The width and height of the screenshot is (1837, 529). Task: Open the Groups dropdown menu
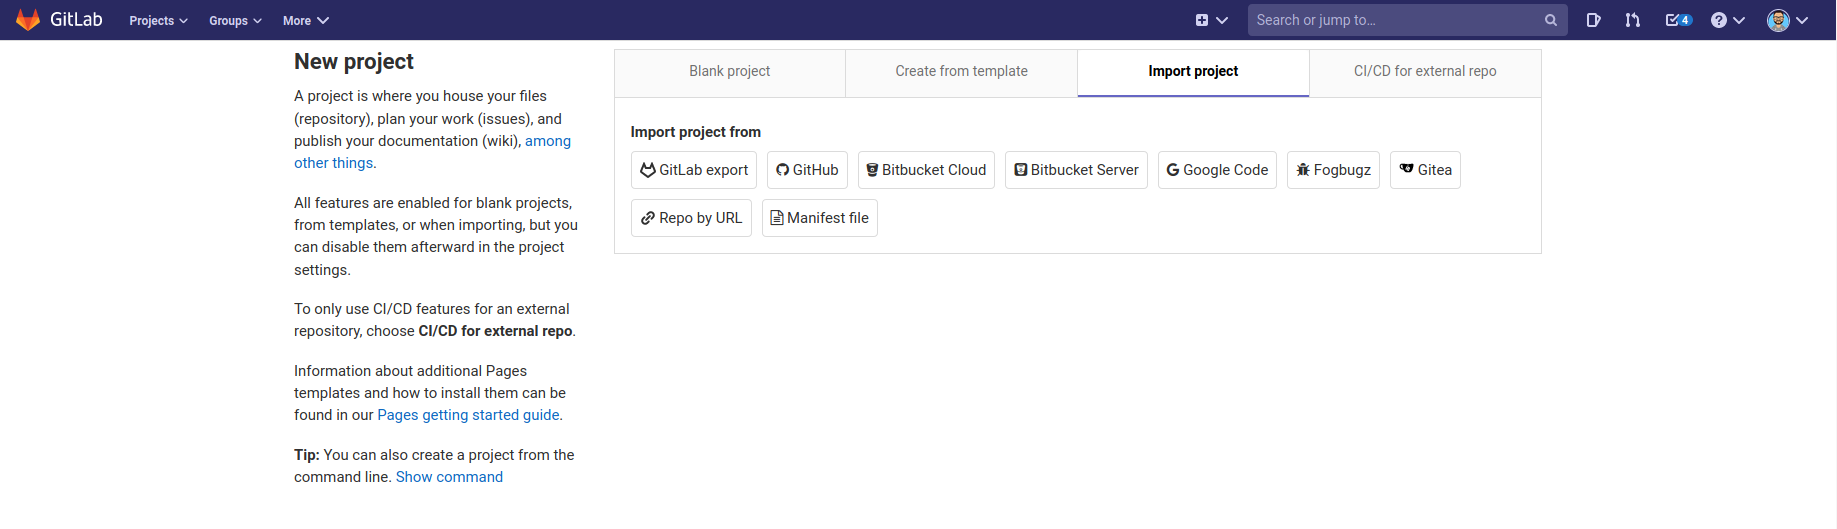click(x=235, y=20)
